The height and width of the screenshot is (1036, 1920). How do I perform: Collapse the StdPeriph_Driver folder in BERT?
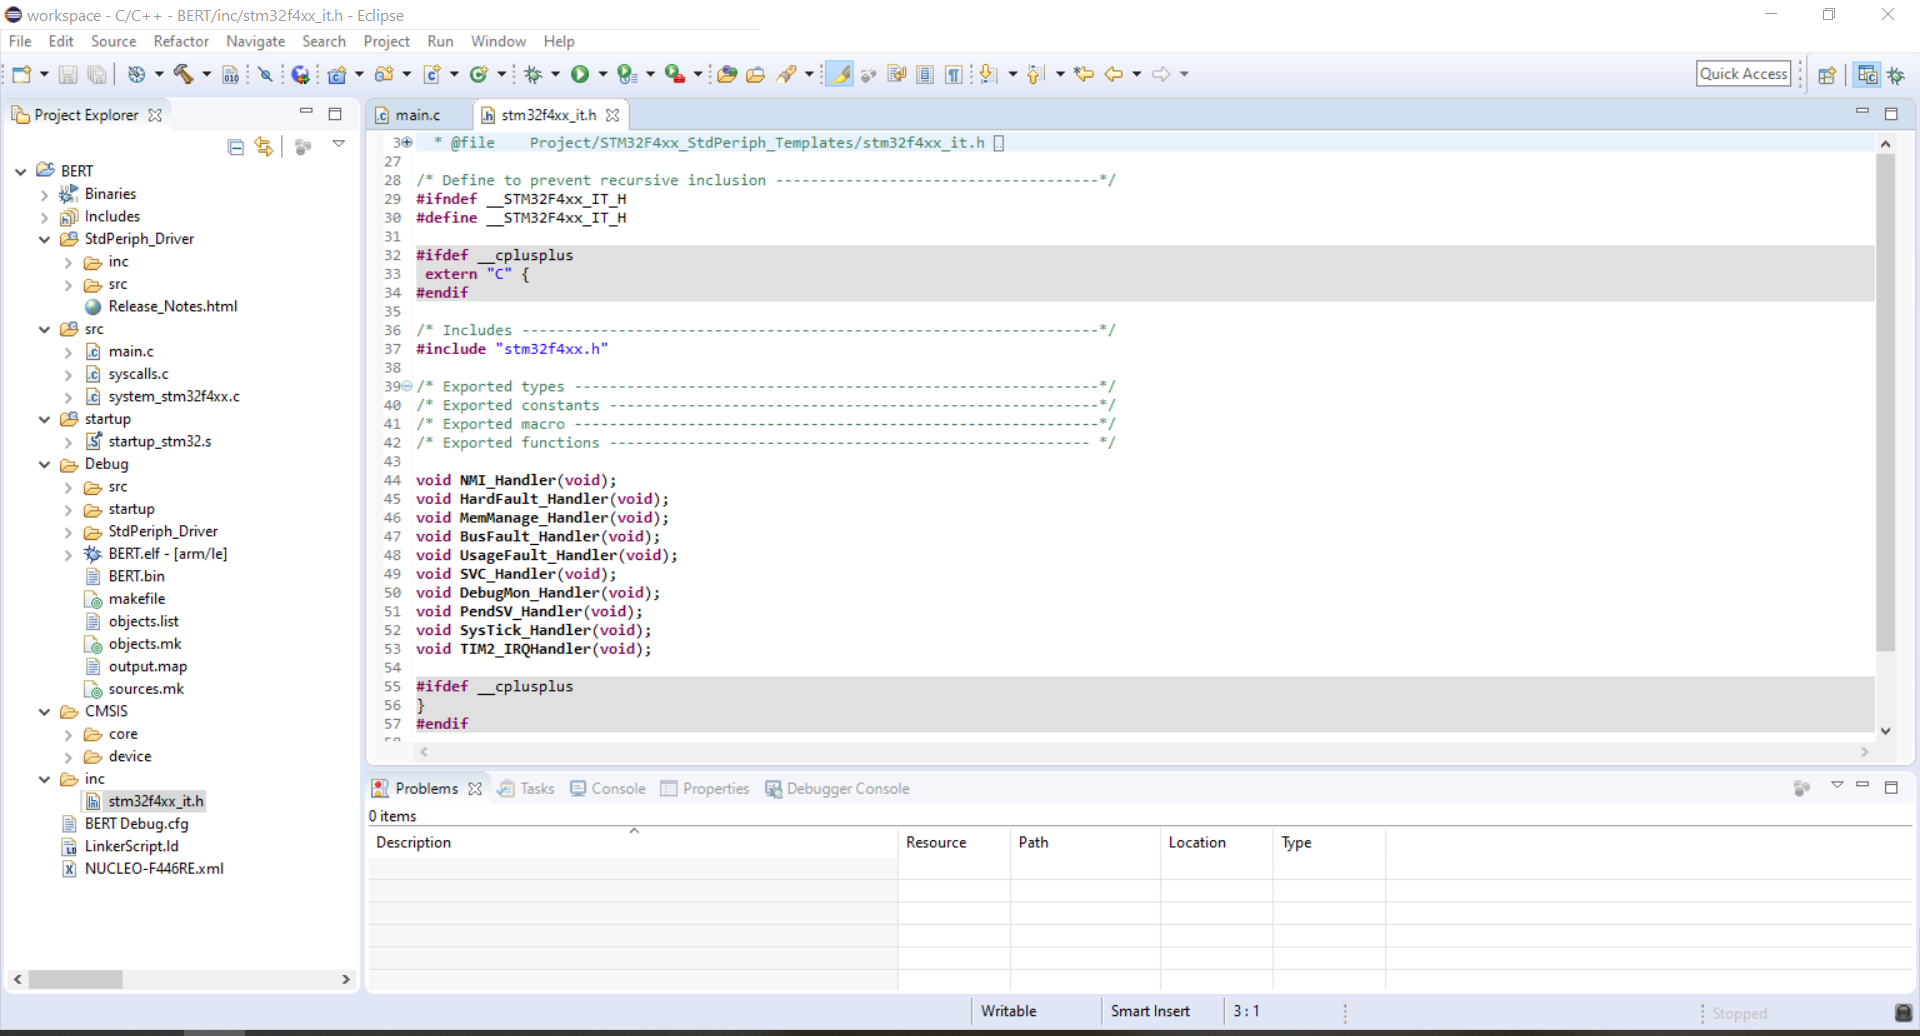click(44, 239)
